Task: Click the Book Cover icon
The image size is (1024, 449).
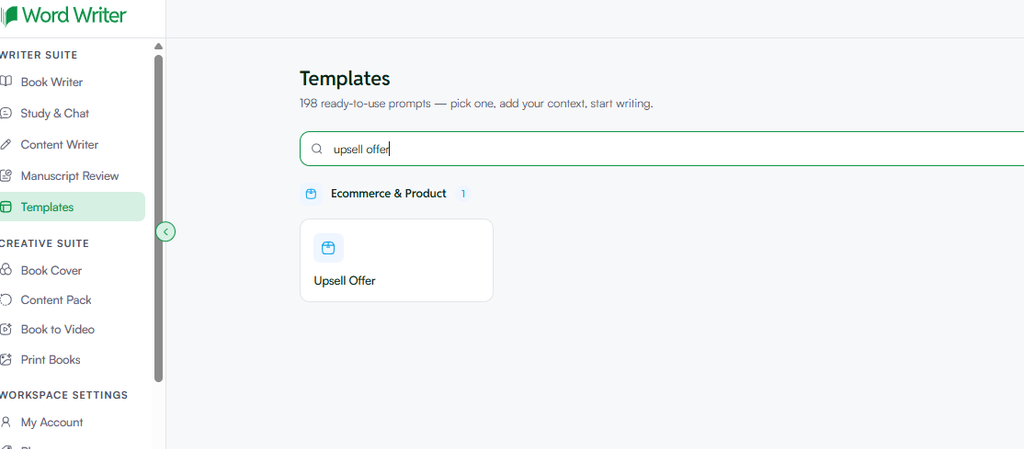Action: [x=6, y=270]
